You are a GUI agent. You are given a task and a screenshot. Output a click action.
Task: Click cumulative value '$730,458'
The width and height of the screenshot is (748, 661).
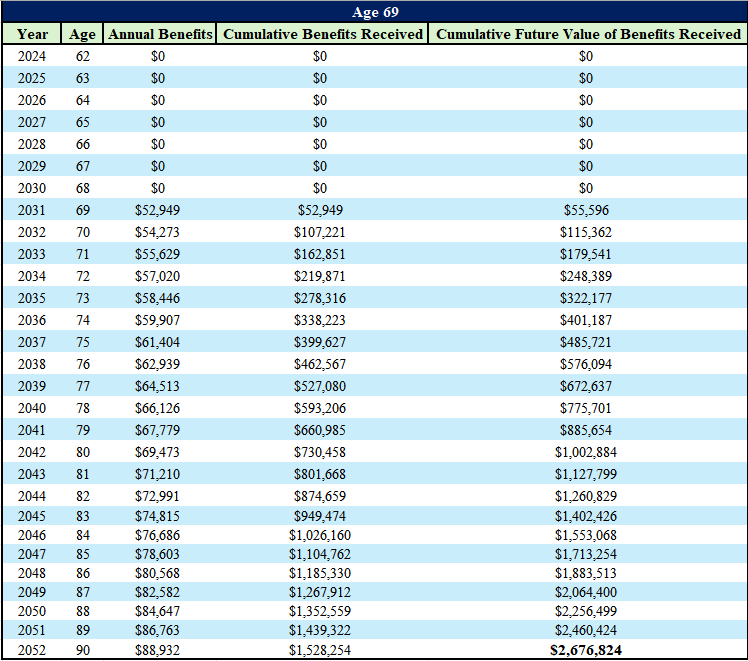click(320, 452)
